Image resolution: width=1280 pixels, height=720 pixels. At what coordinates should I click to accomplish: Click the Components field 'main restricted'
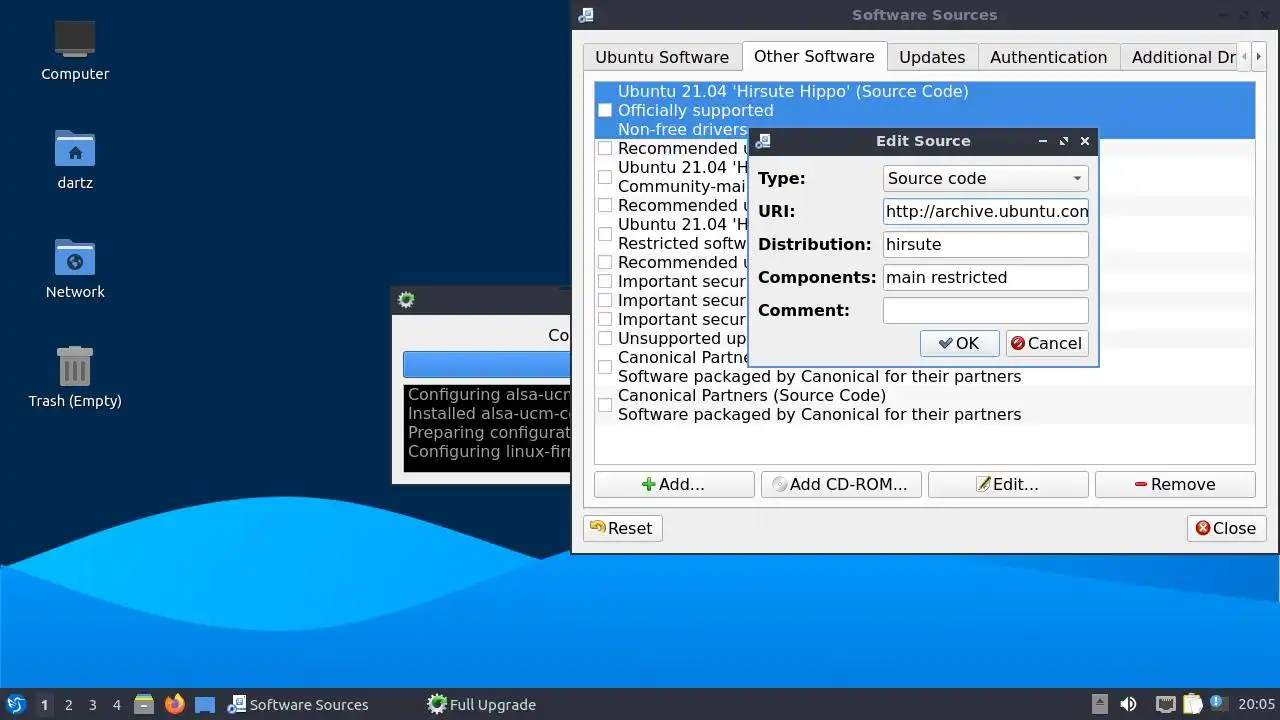[x=985, y=277]
